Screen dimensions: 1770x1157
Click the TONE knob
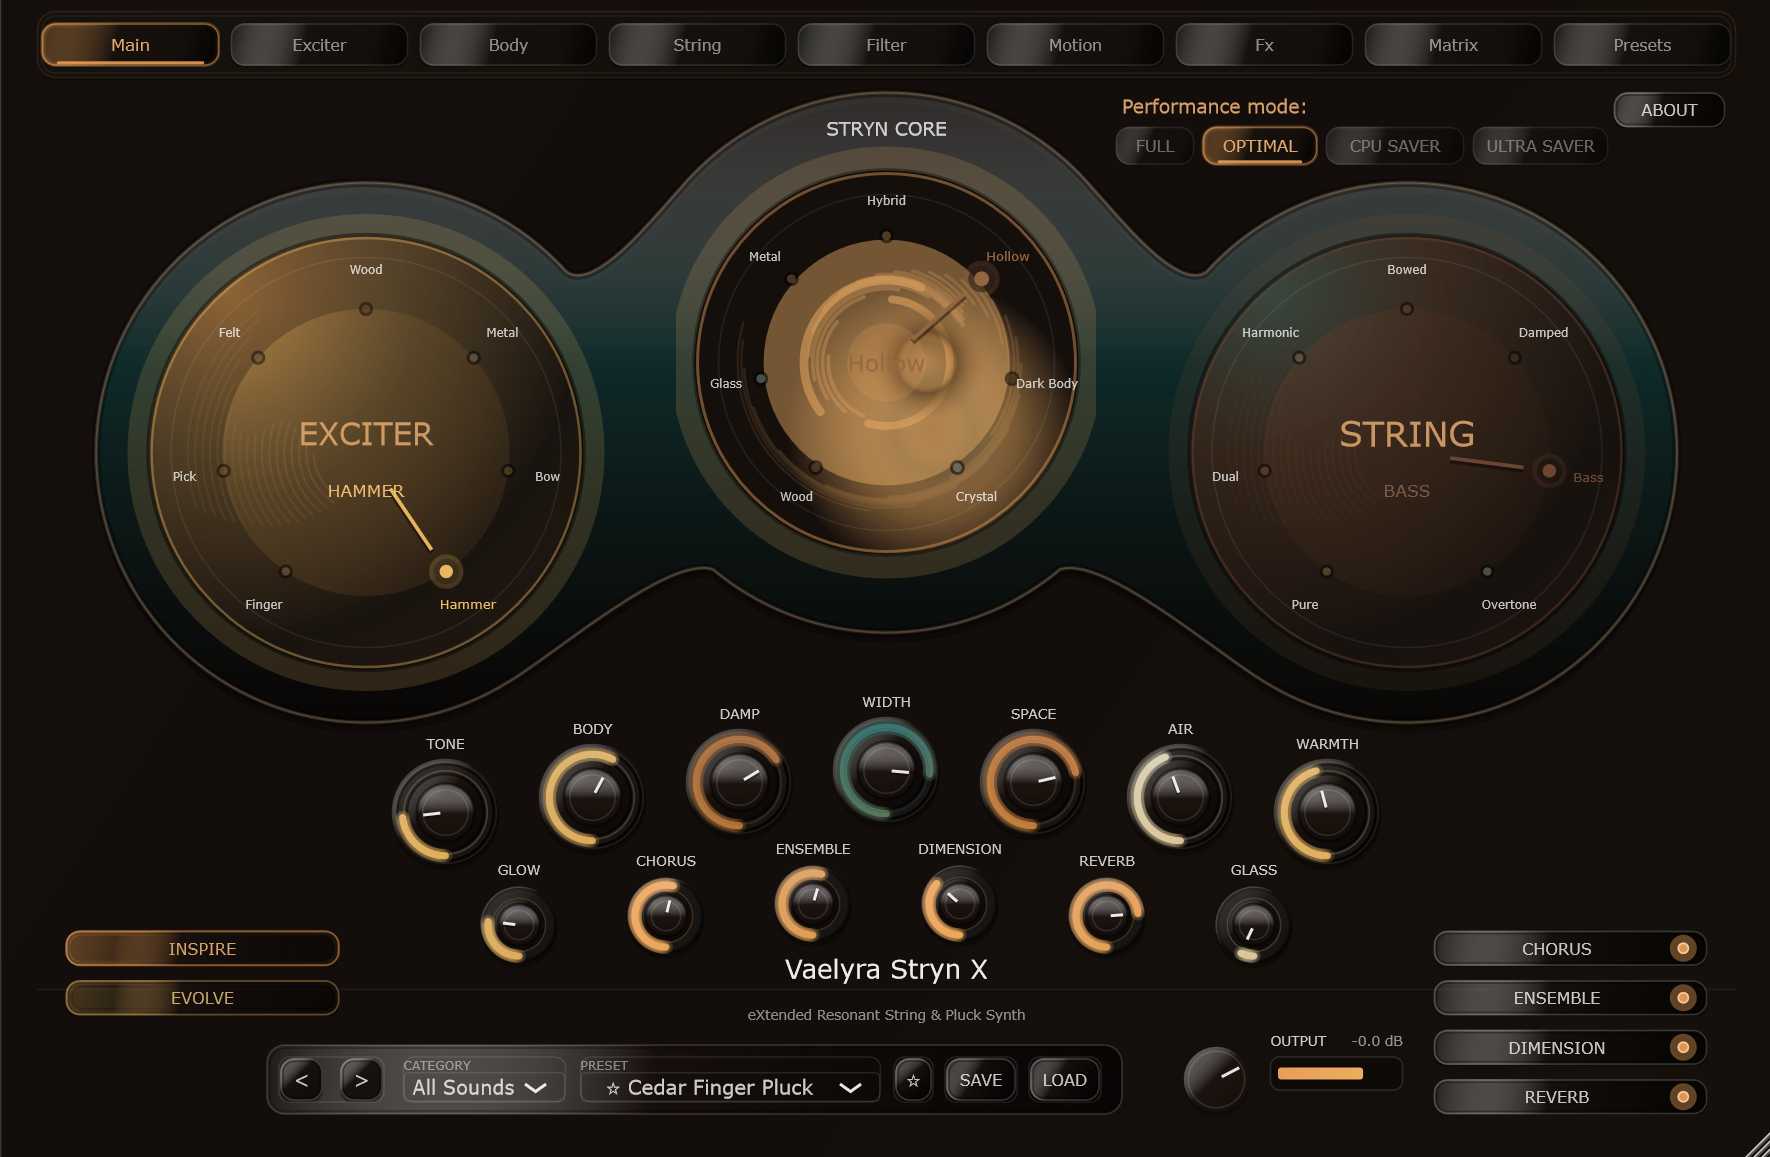tap(445, 810)
